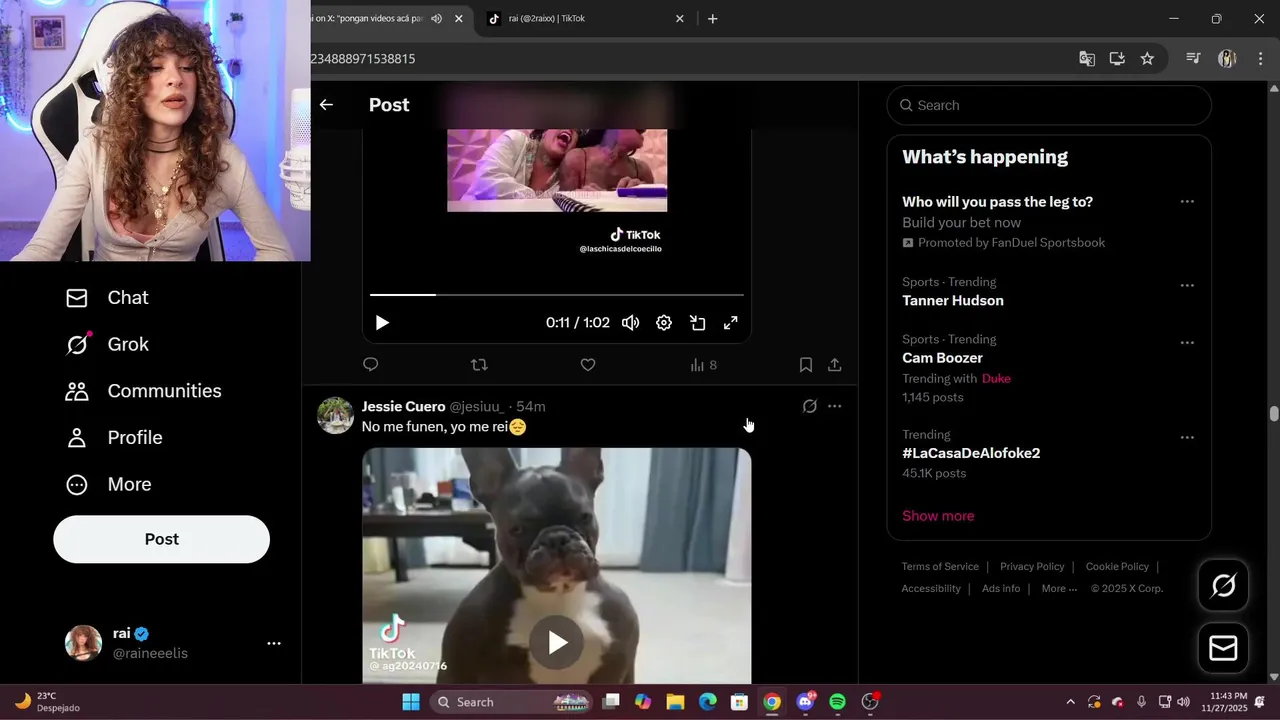
Task: View analytics showing 8 views
Action: [703, 365]
